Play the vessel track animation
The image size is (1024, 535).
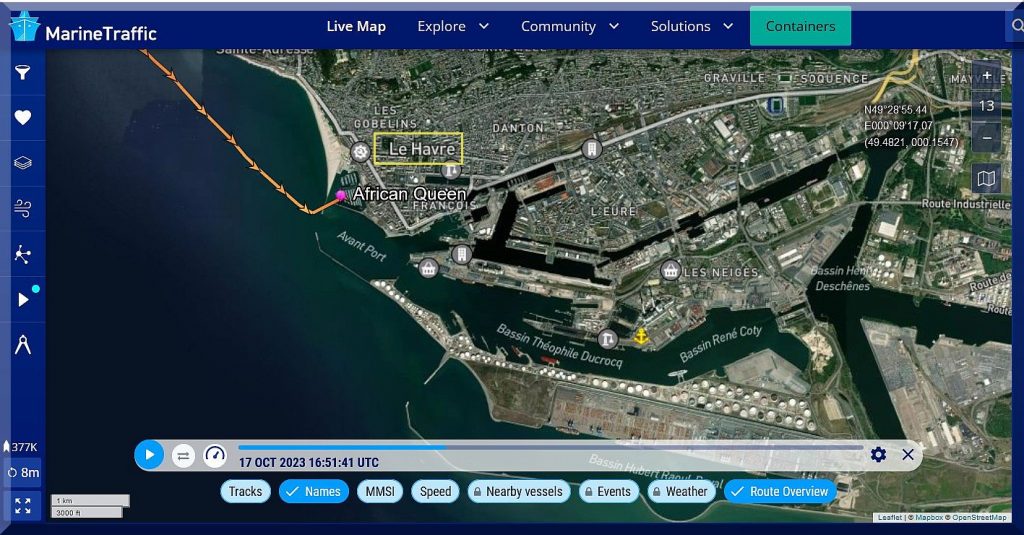(149, 455)
